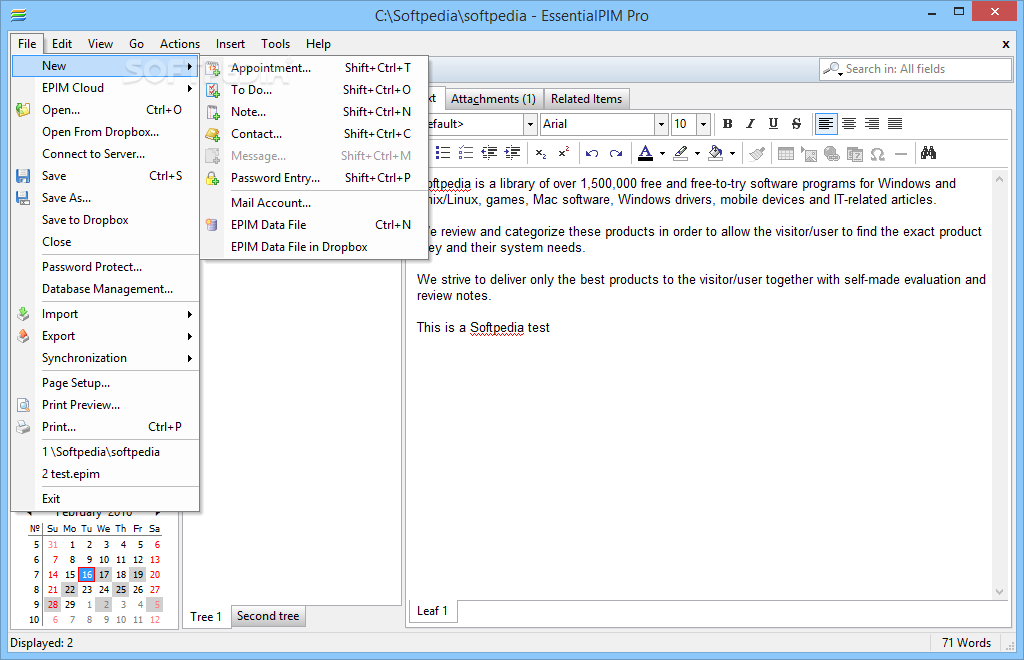Image resolution: width=1024 pixels, height=660 pixels.
Task: Align text right
Action: [872, 123]
